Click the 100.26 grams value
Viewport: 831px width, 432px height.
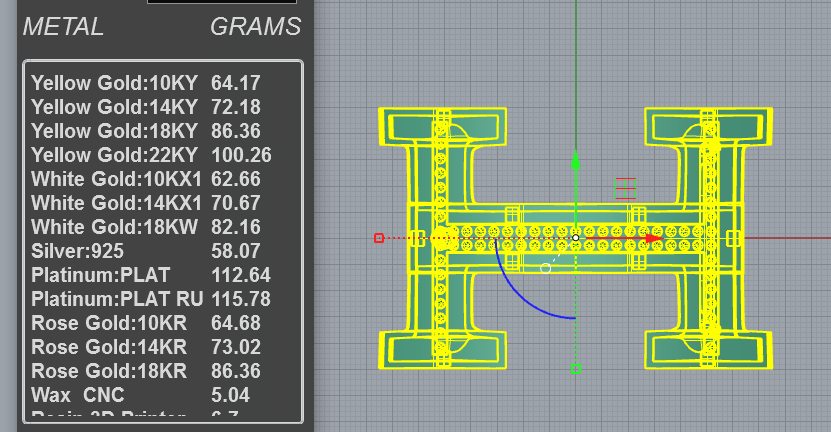[241, 155]
